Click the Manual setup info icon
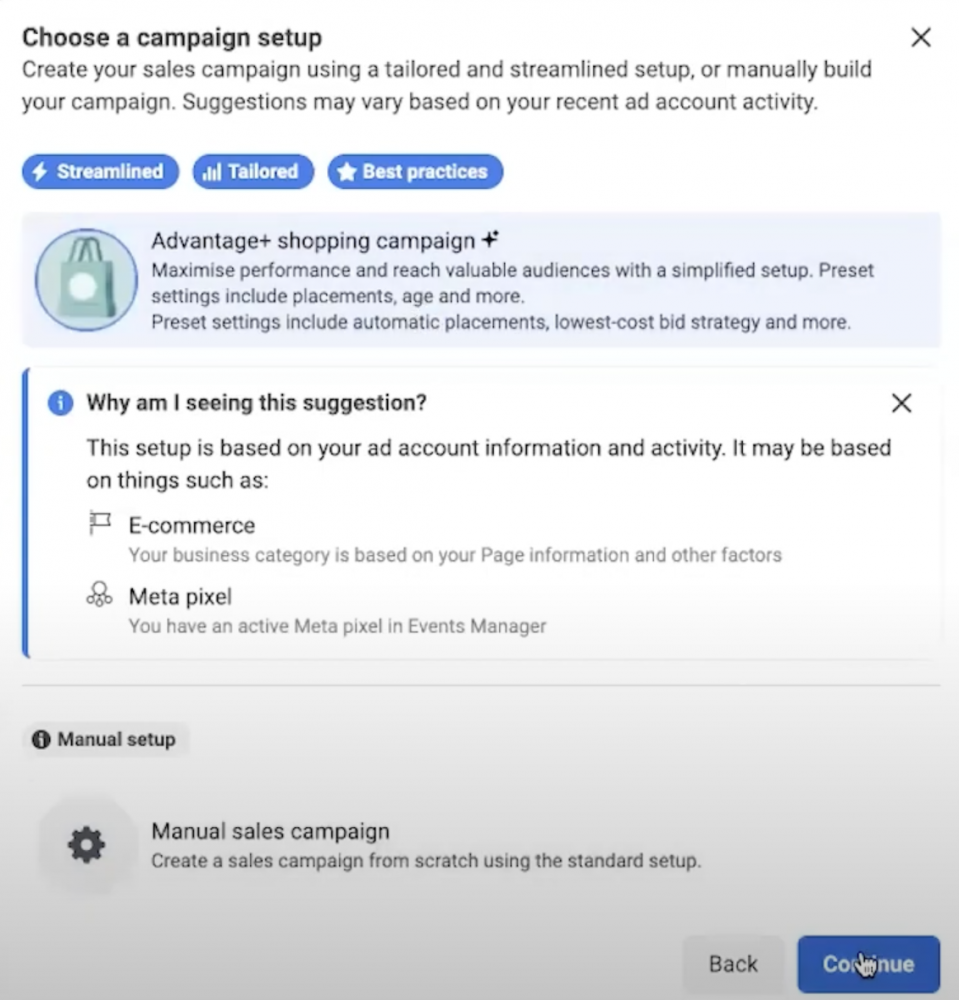Viewport: 959px width, 1000px height. [41, 740]
